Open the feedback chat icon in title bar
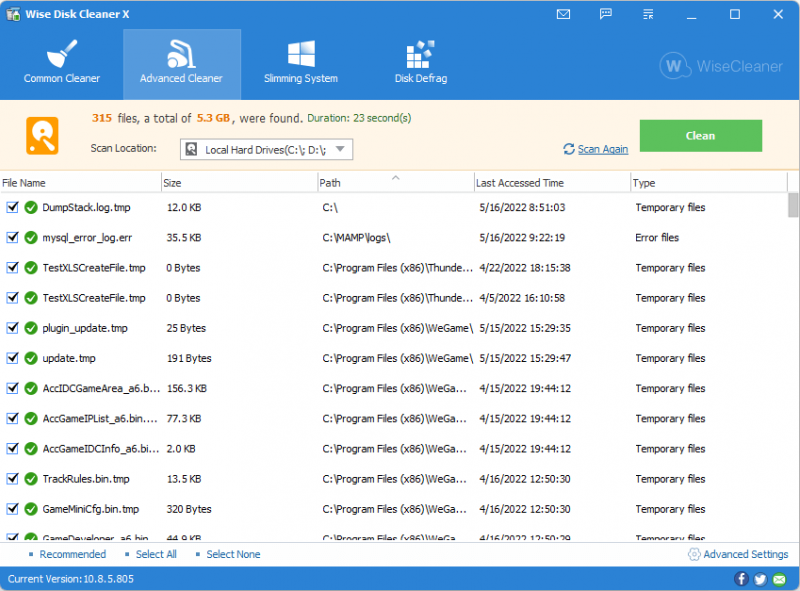This screenshot has width=800, height=591. click(x=606, y=14)
